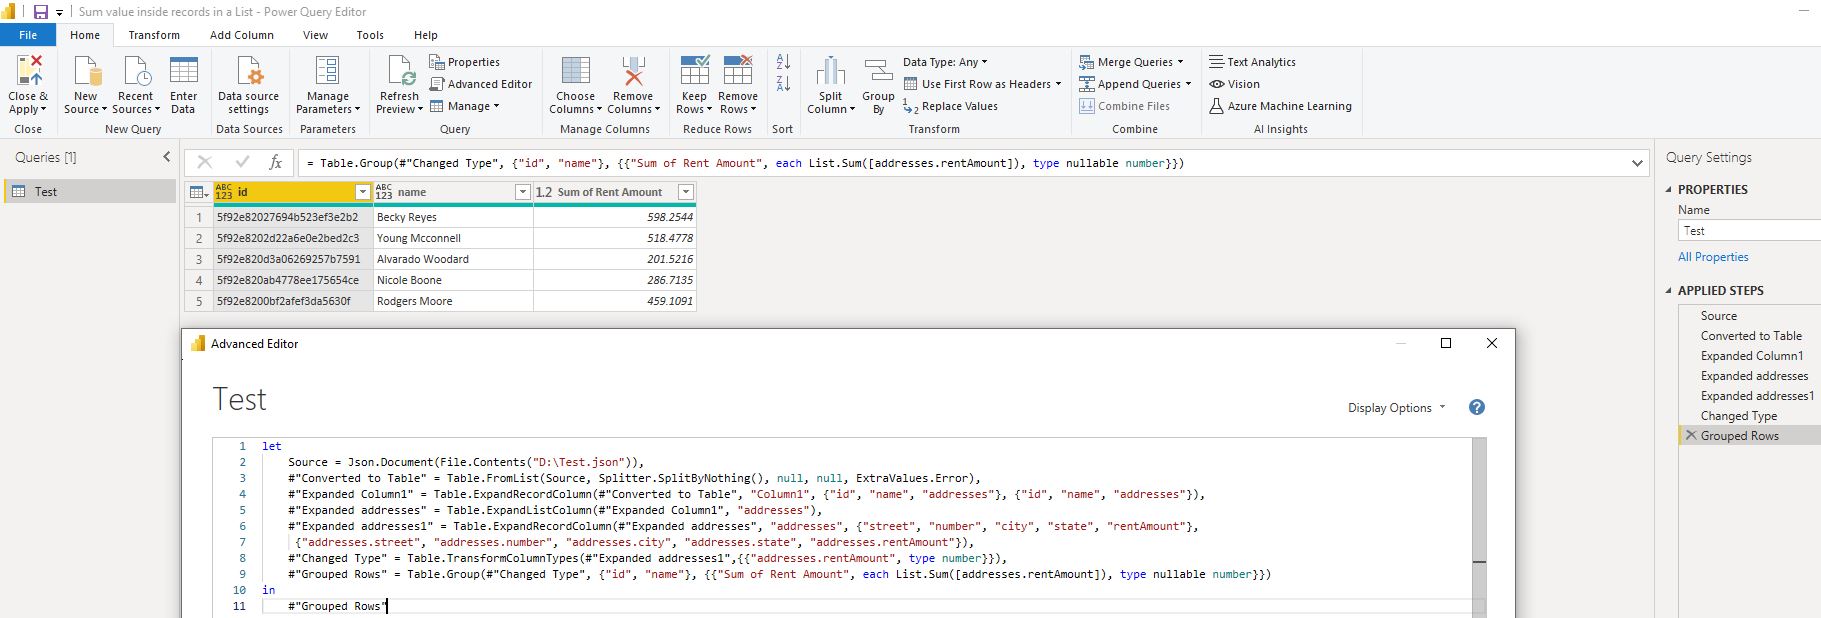Open name column filter dropdown
This screenshot has width=1821, height=618.
522,192
